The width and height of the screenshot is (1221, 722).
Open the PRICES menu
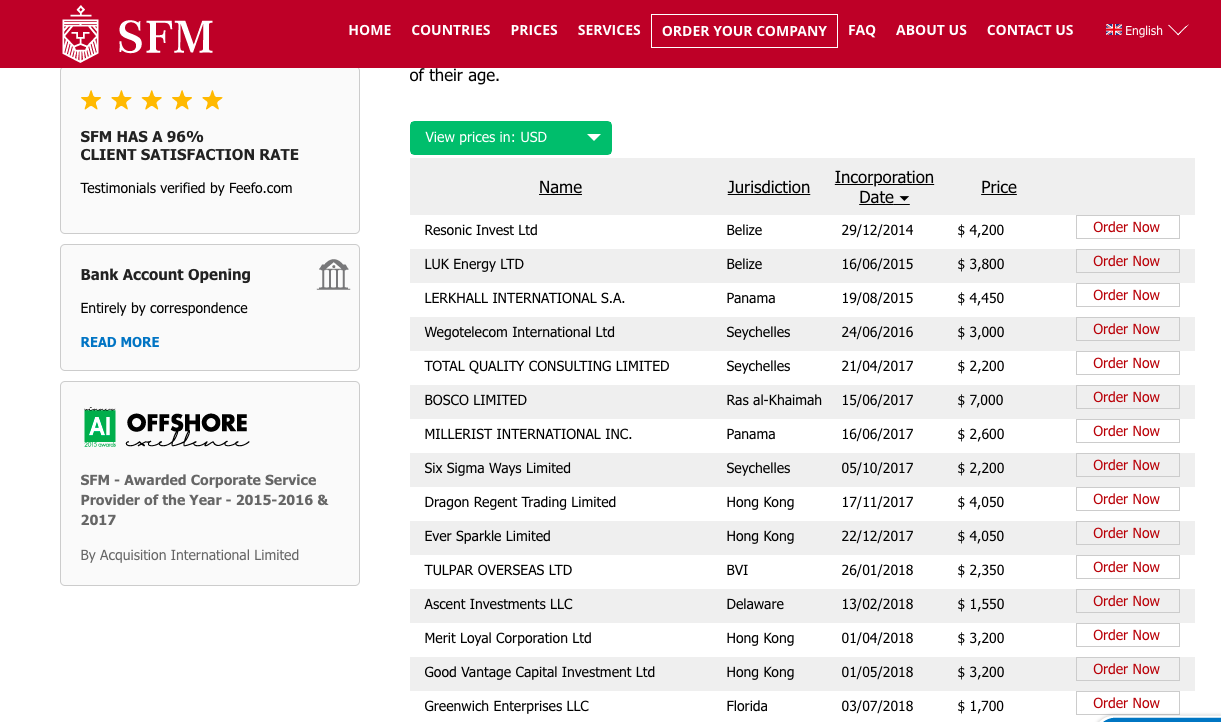click(534, 30)
